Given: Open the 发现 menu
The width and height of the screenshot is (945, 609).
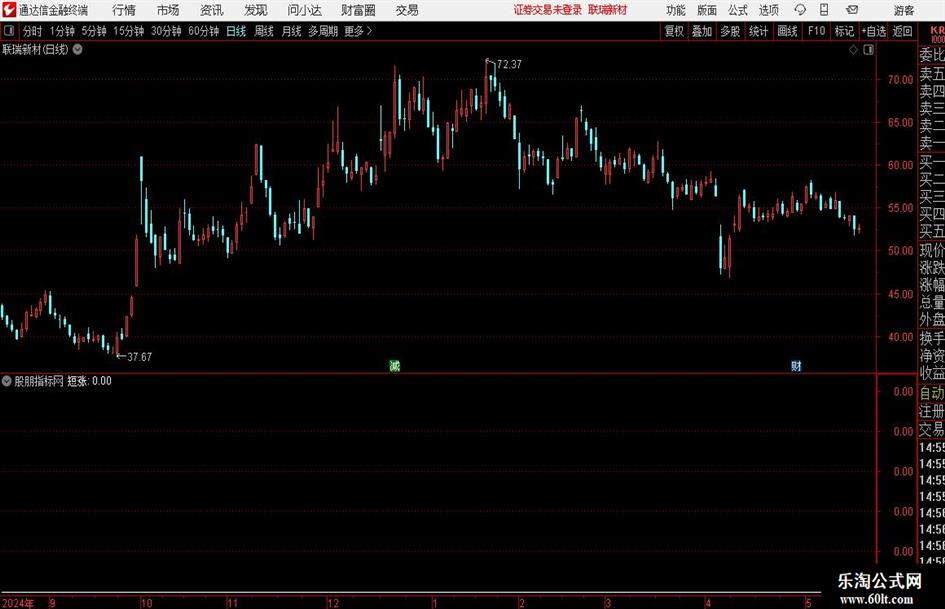Looking at the screenshot, I should [x=256, y=10].
